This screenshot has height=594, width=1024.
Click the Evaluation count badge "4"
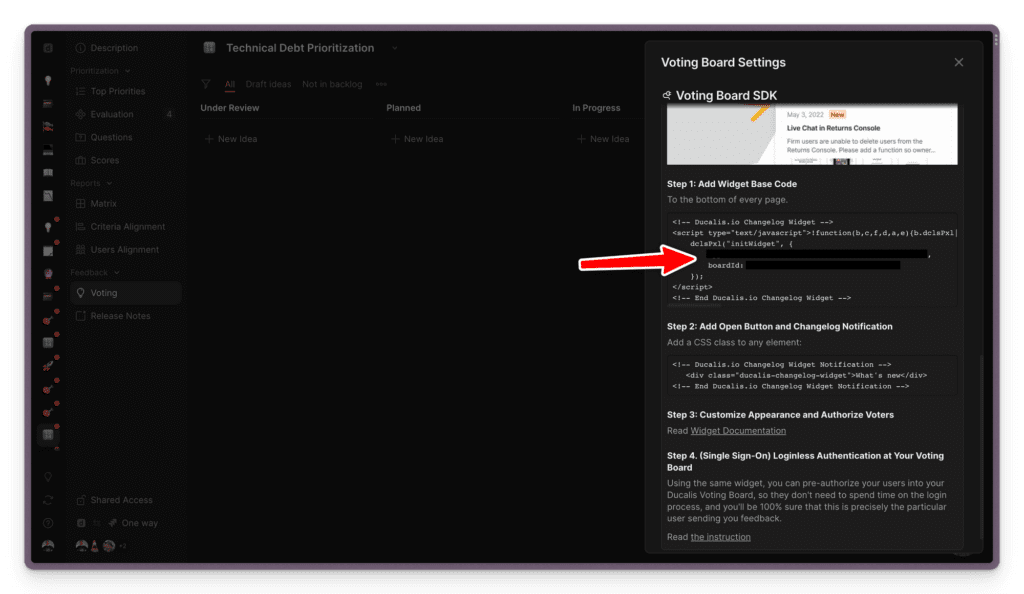coord(169,114)
